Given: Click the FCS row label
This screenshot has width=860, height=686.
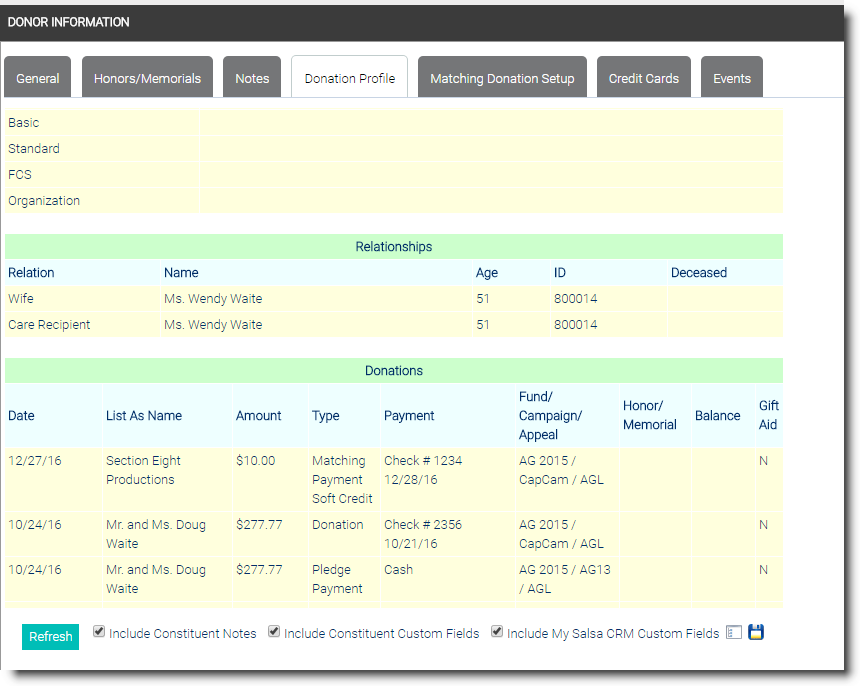Looking at the screenshot, I should (20, 174).
